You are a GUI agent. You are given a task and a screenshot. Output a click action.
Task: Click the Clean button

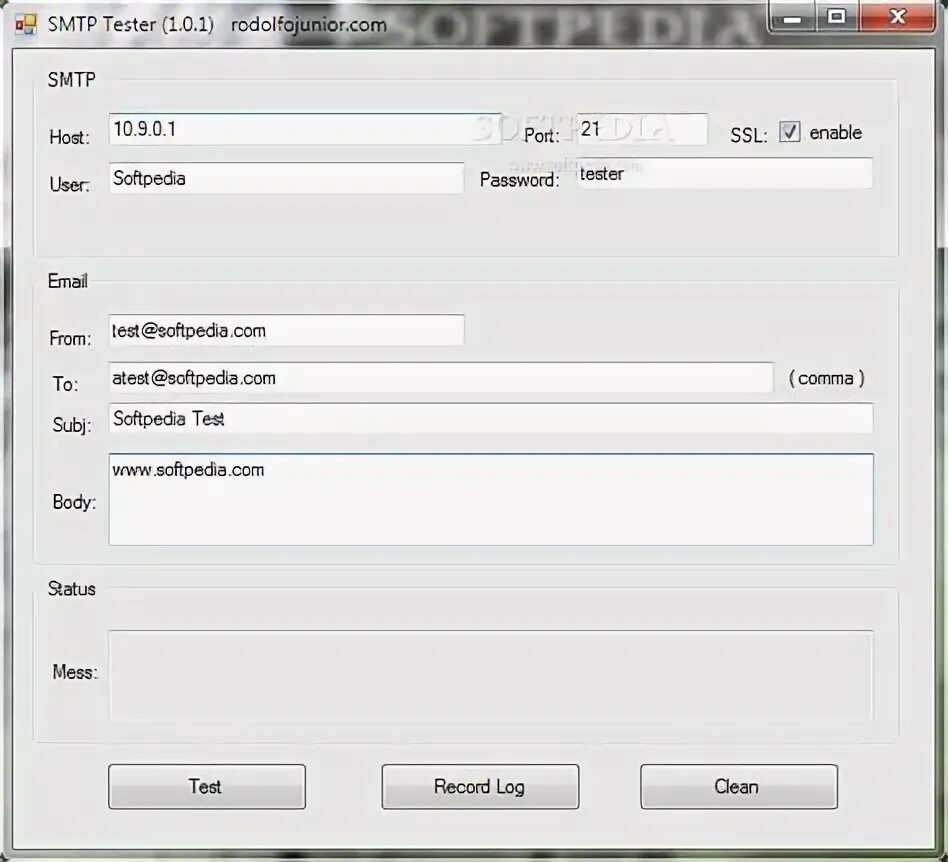[739, 786]
